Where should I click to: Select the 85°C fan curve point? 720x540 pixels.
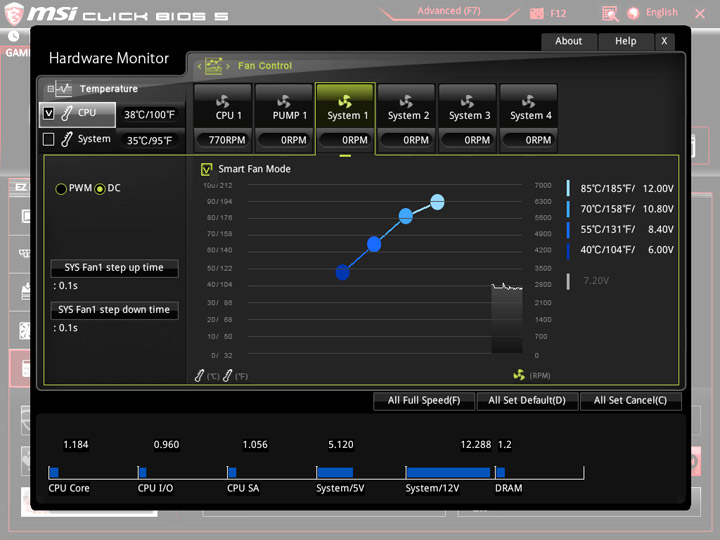click(x=437, y=202)
